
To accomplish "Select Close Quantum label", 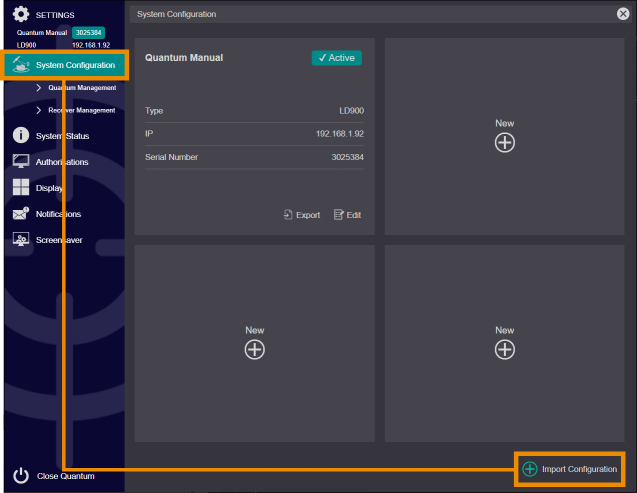I will point(65,476).
